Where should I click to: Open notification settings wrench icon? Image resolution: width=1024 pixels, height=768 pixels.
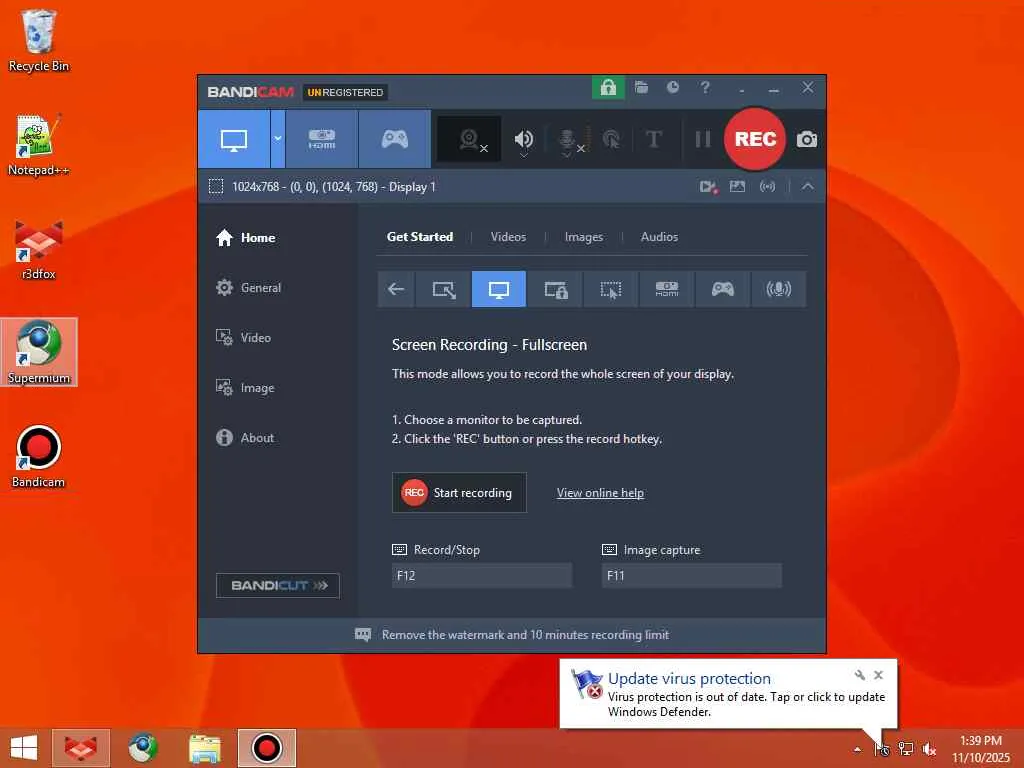click(859, 675)
